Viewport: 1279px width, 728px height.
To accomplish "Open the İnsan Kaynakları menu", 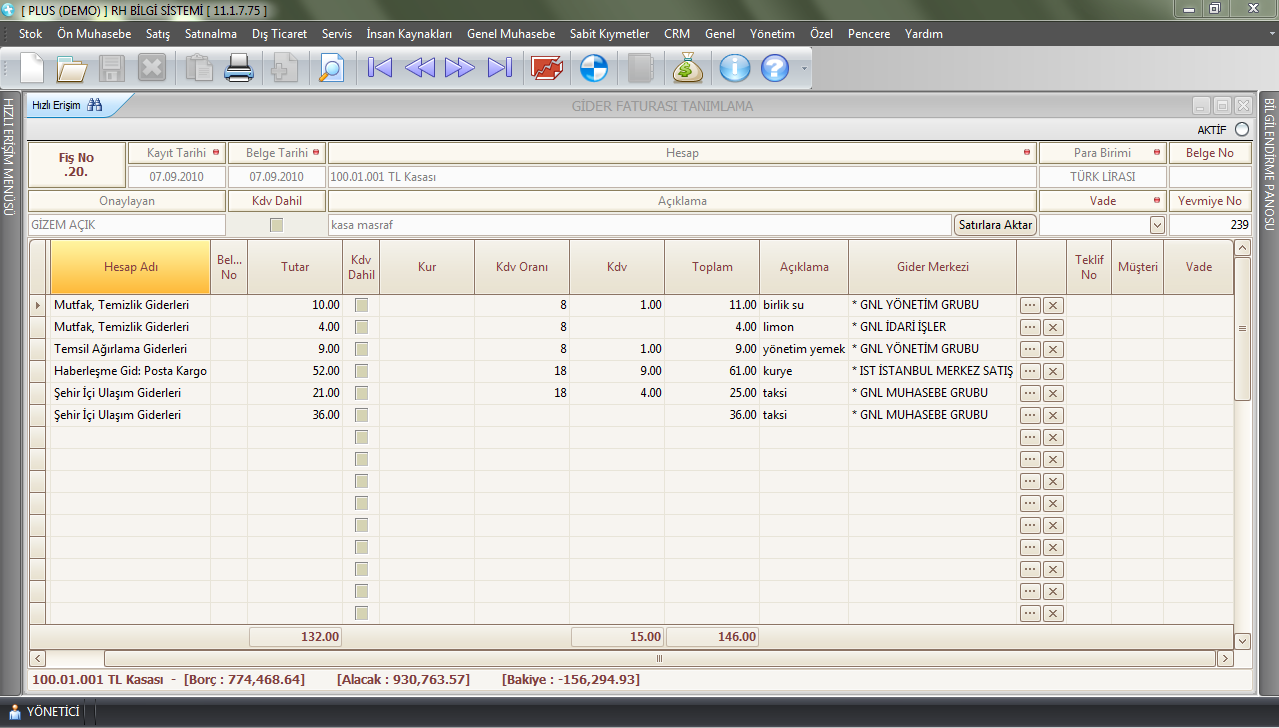I will (x=409, y=34).
